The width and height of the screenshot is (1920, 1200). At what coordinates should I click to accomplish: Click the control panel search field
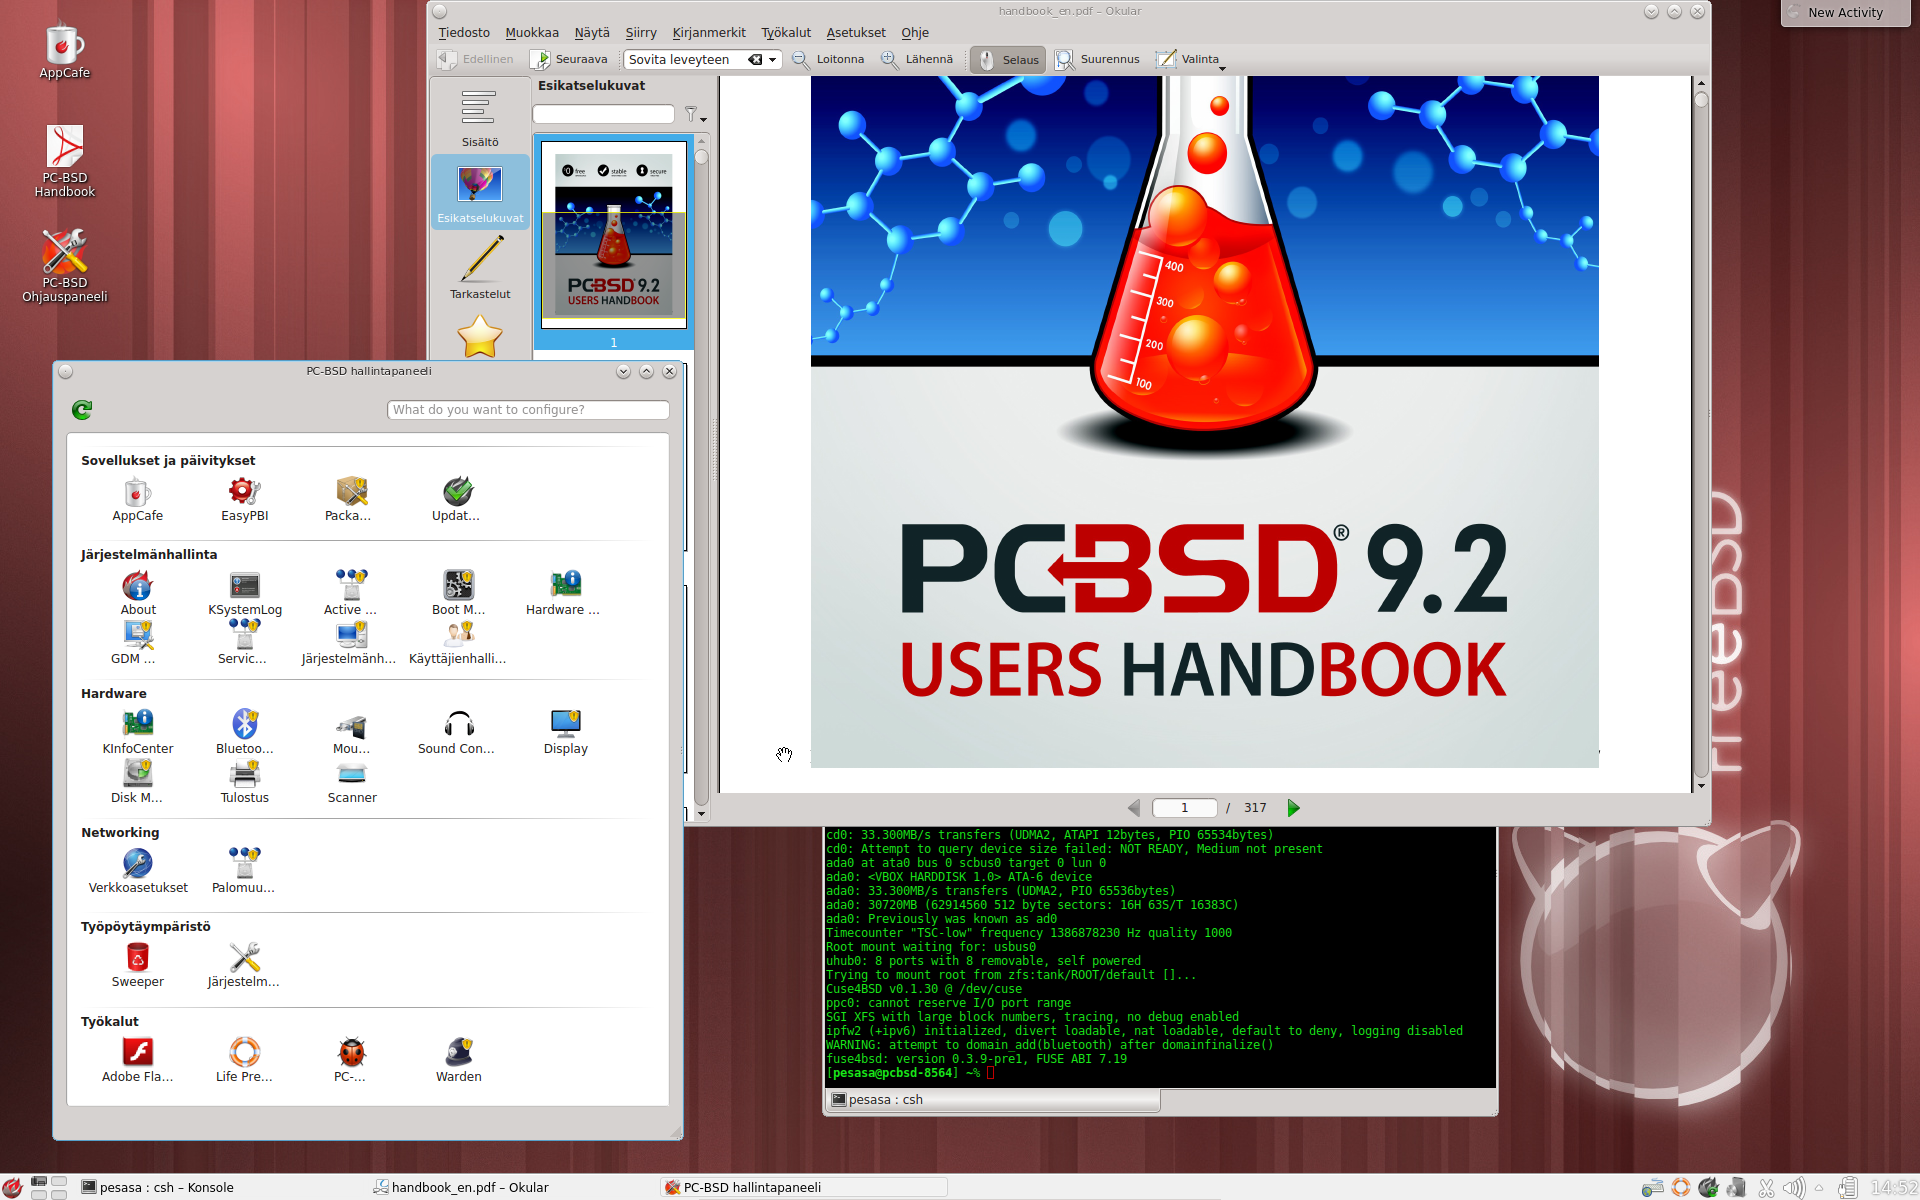(x=528, y=410)
